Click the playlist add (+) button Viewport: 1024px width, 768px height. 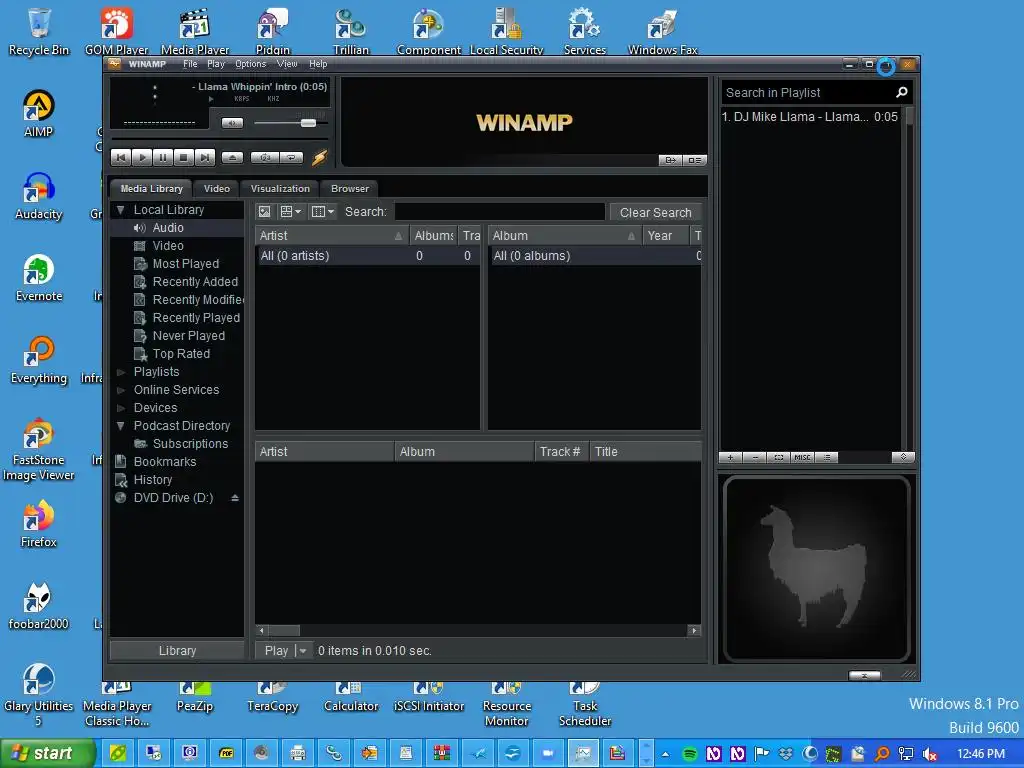point(730,457)
